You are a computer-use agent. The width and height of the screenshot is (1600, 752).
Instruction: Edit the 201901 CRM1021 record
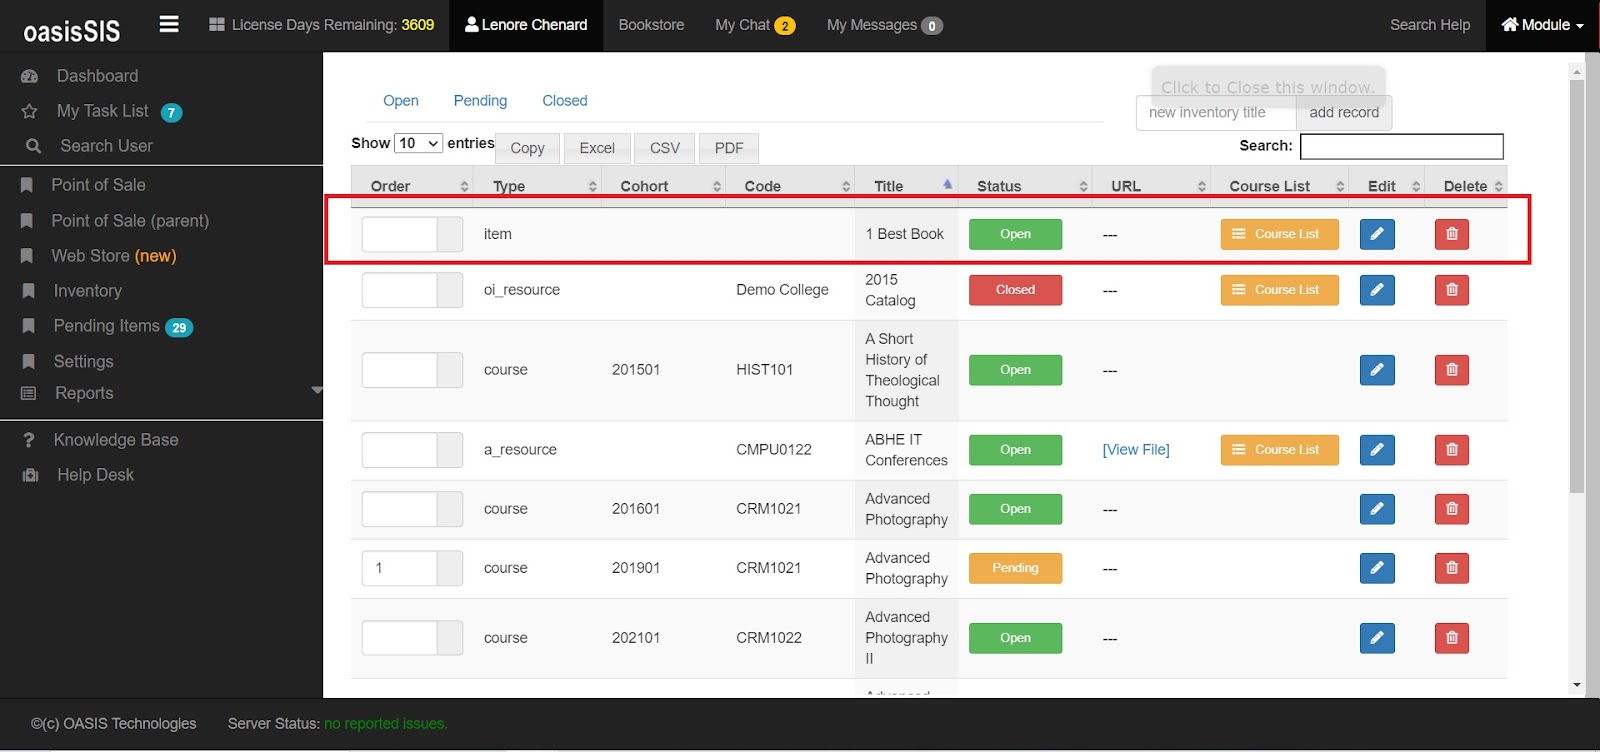1377,568
